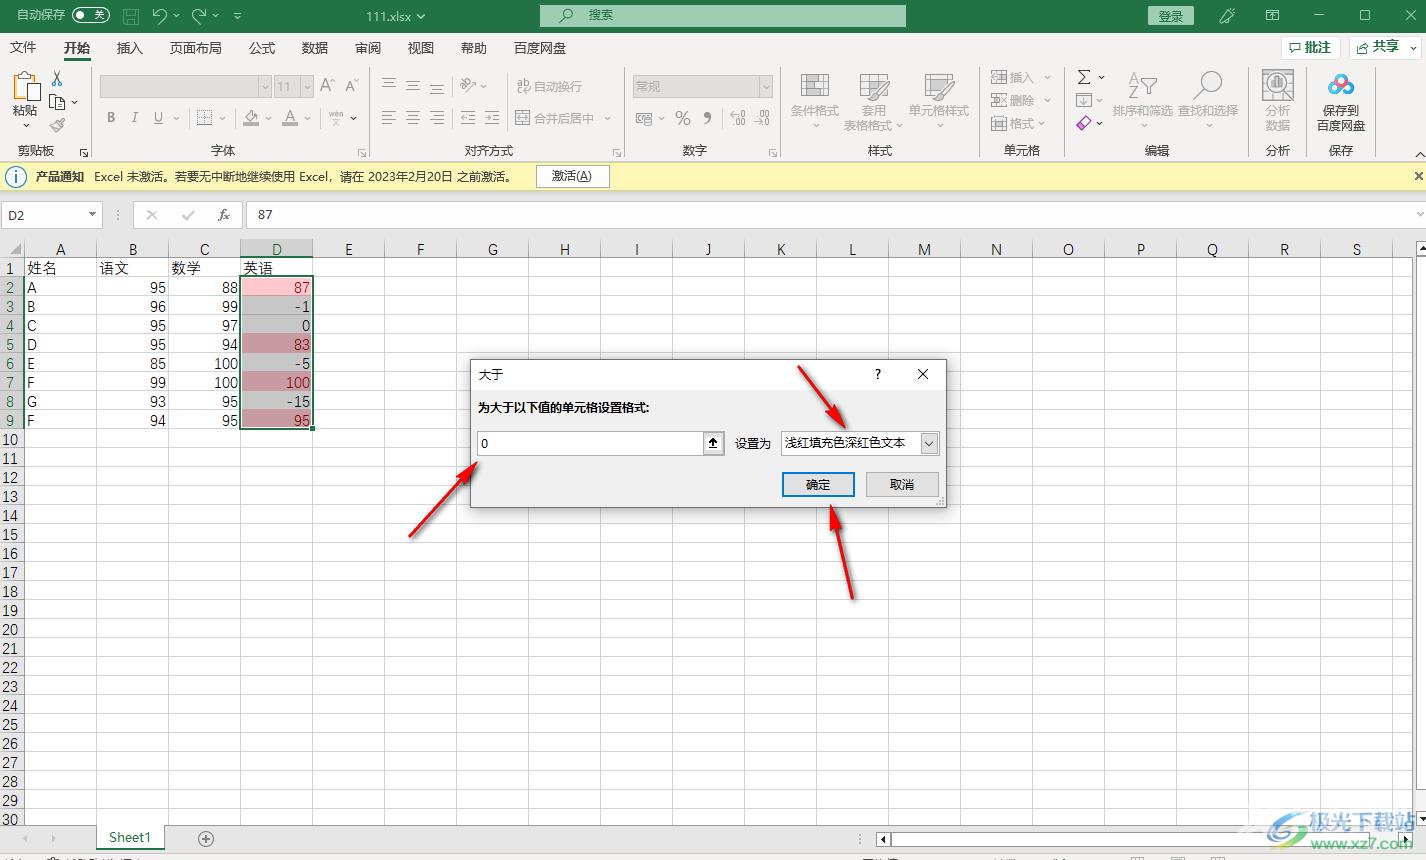Select the Sheet1 tab
This screenshot has width=1426, height=860.
pos(130,838)
